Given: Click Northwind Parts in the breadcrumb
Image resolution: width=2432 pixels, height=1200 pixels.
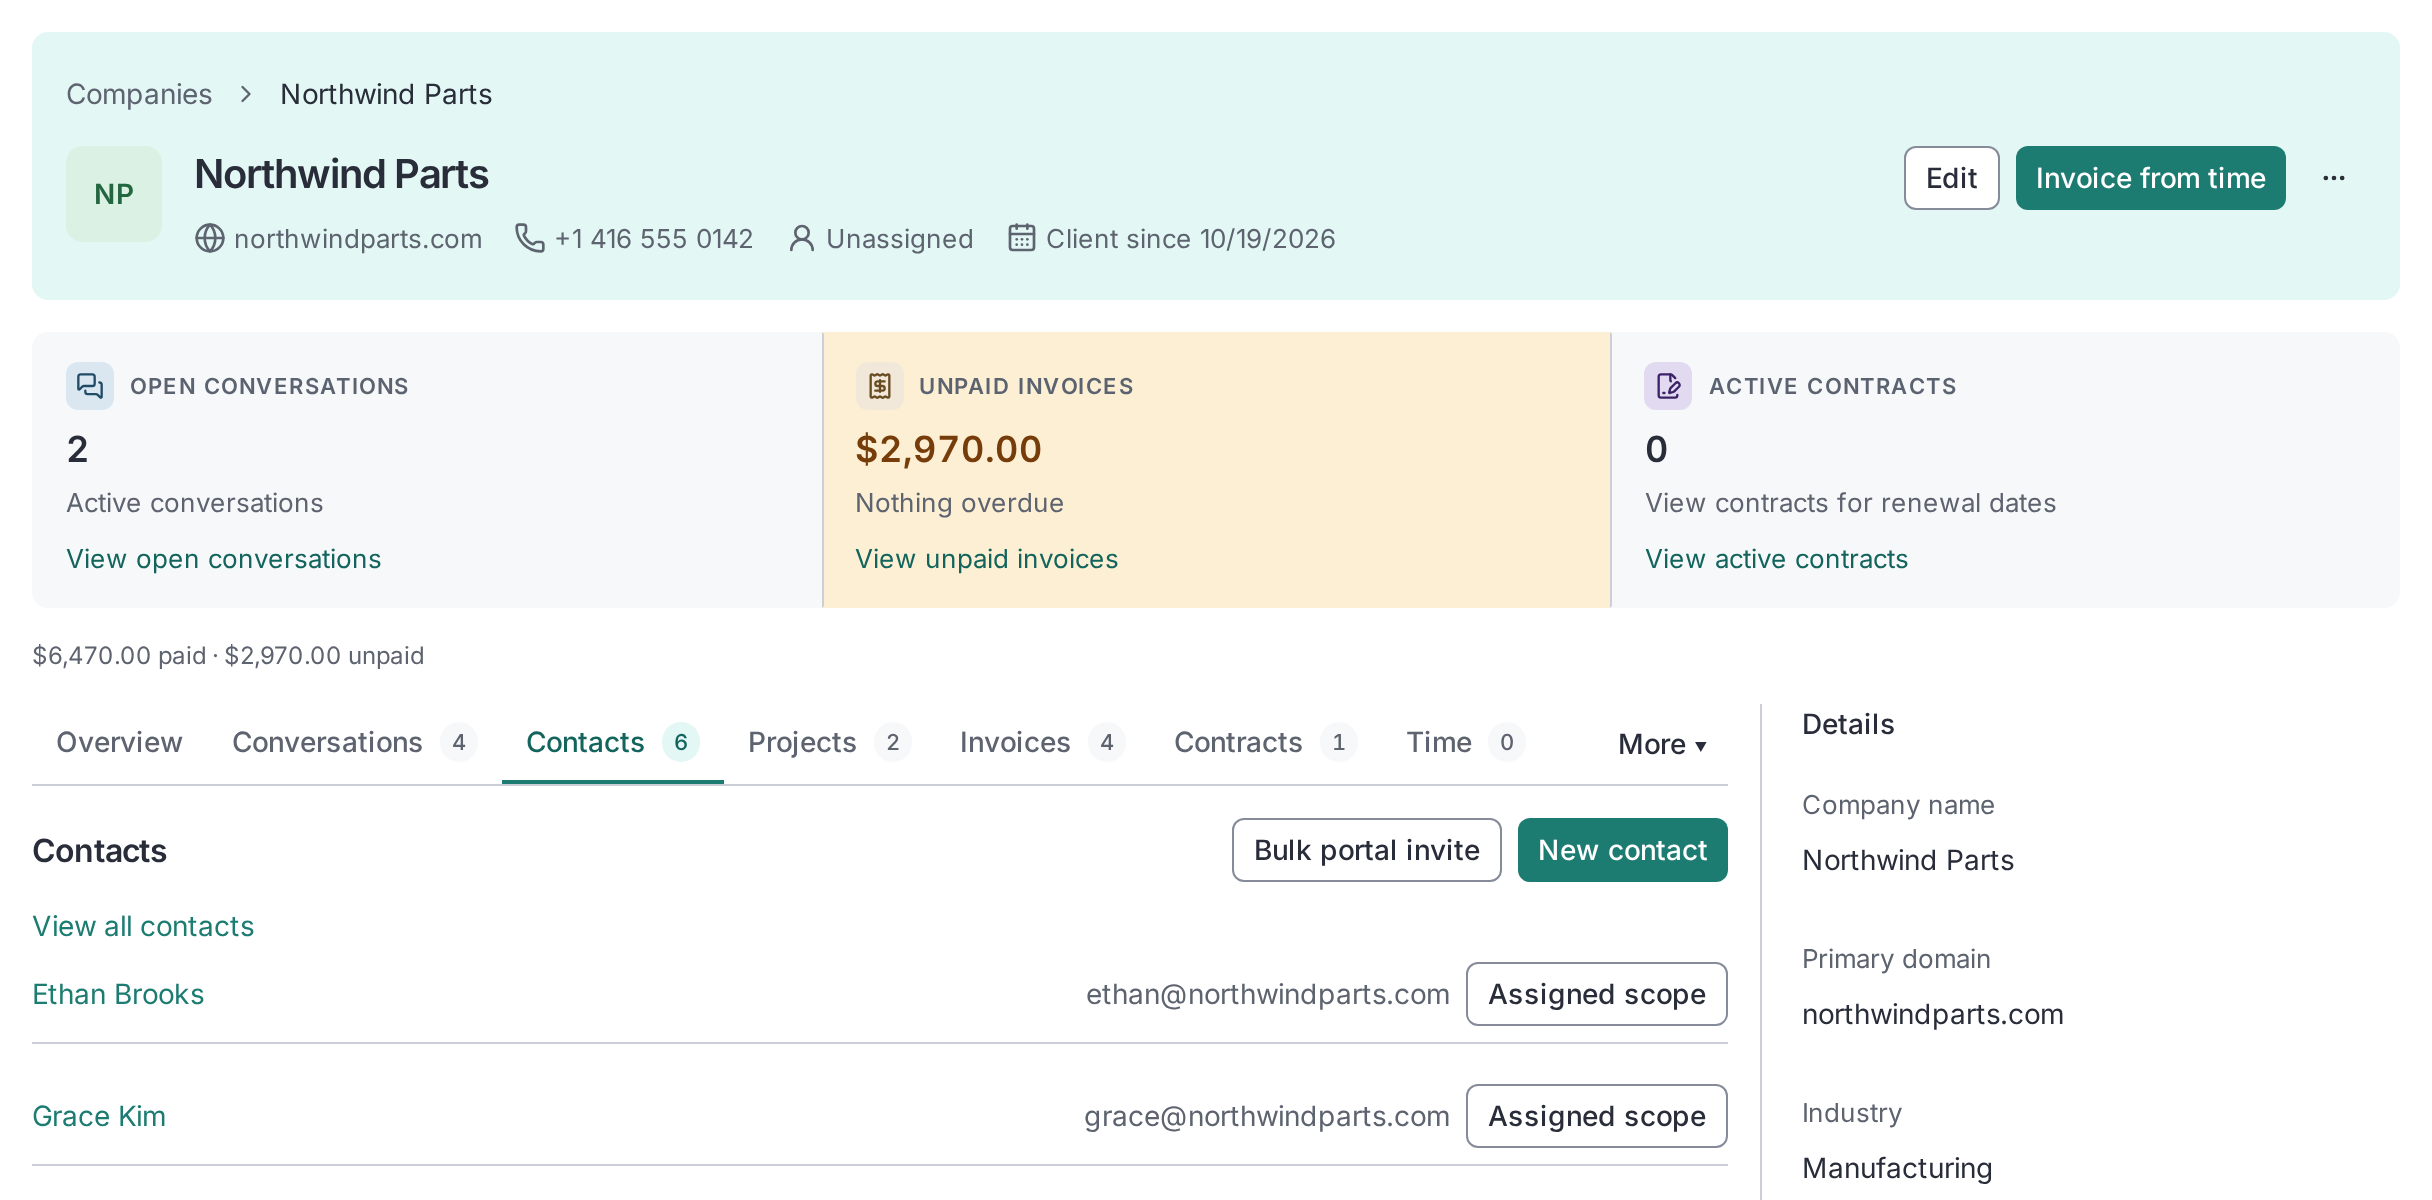Looking at the screenshot, I should coord(386,94).
